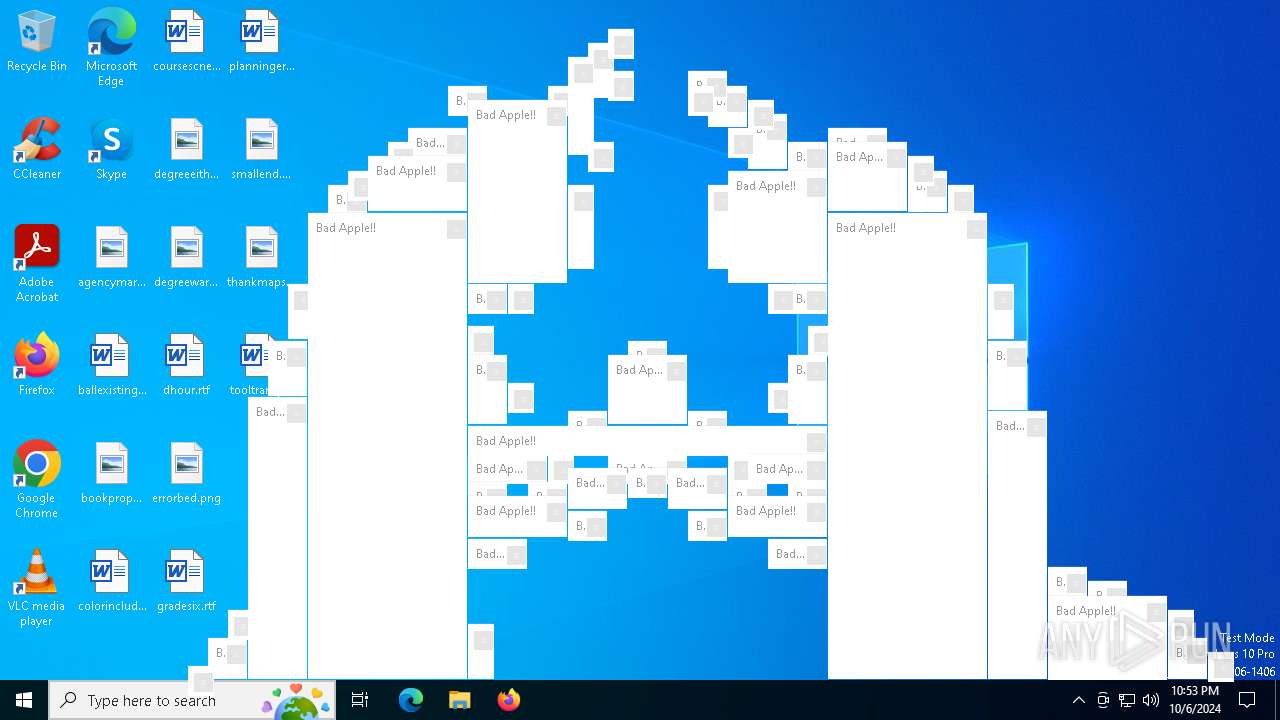Select the tooltran Word document icon
The image size is (1280, 720).
[248, 366]
